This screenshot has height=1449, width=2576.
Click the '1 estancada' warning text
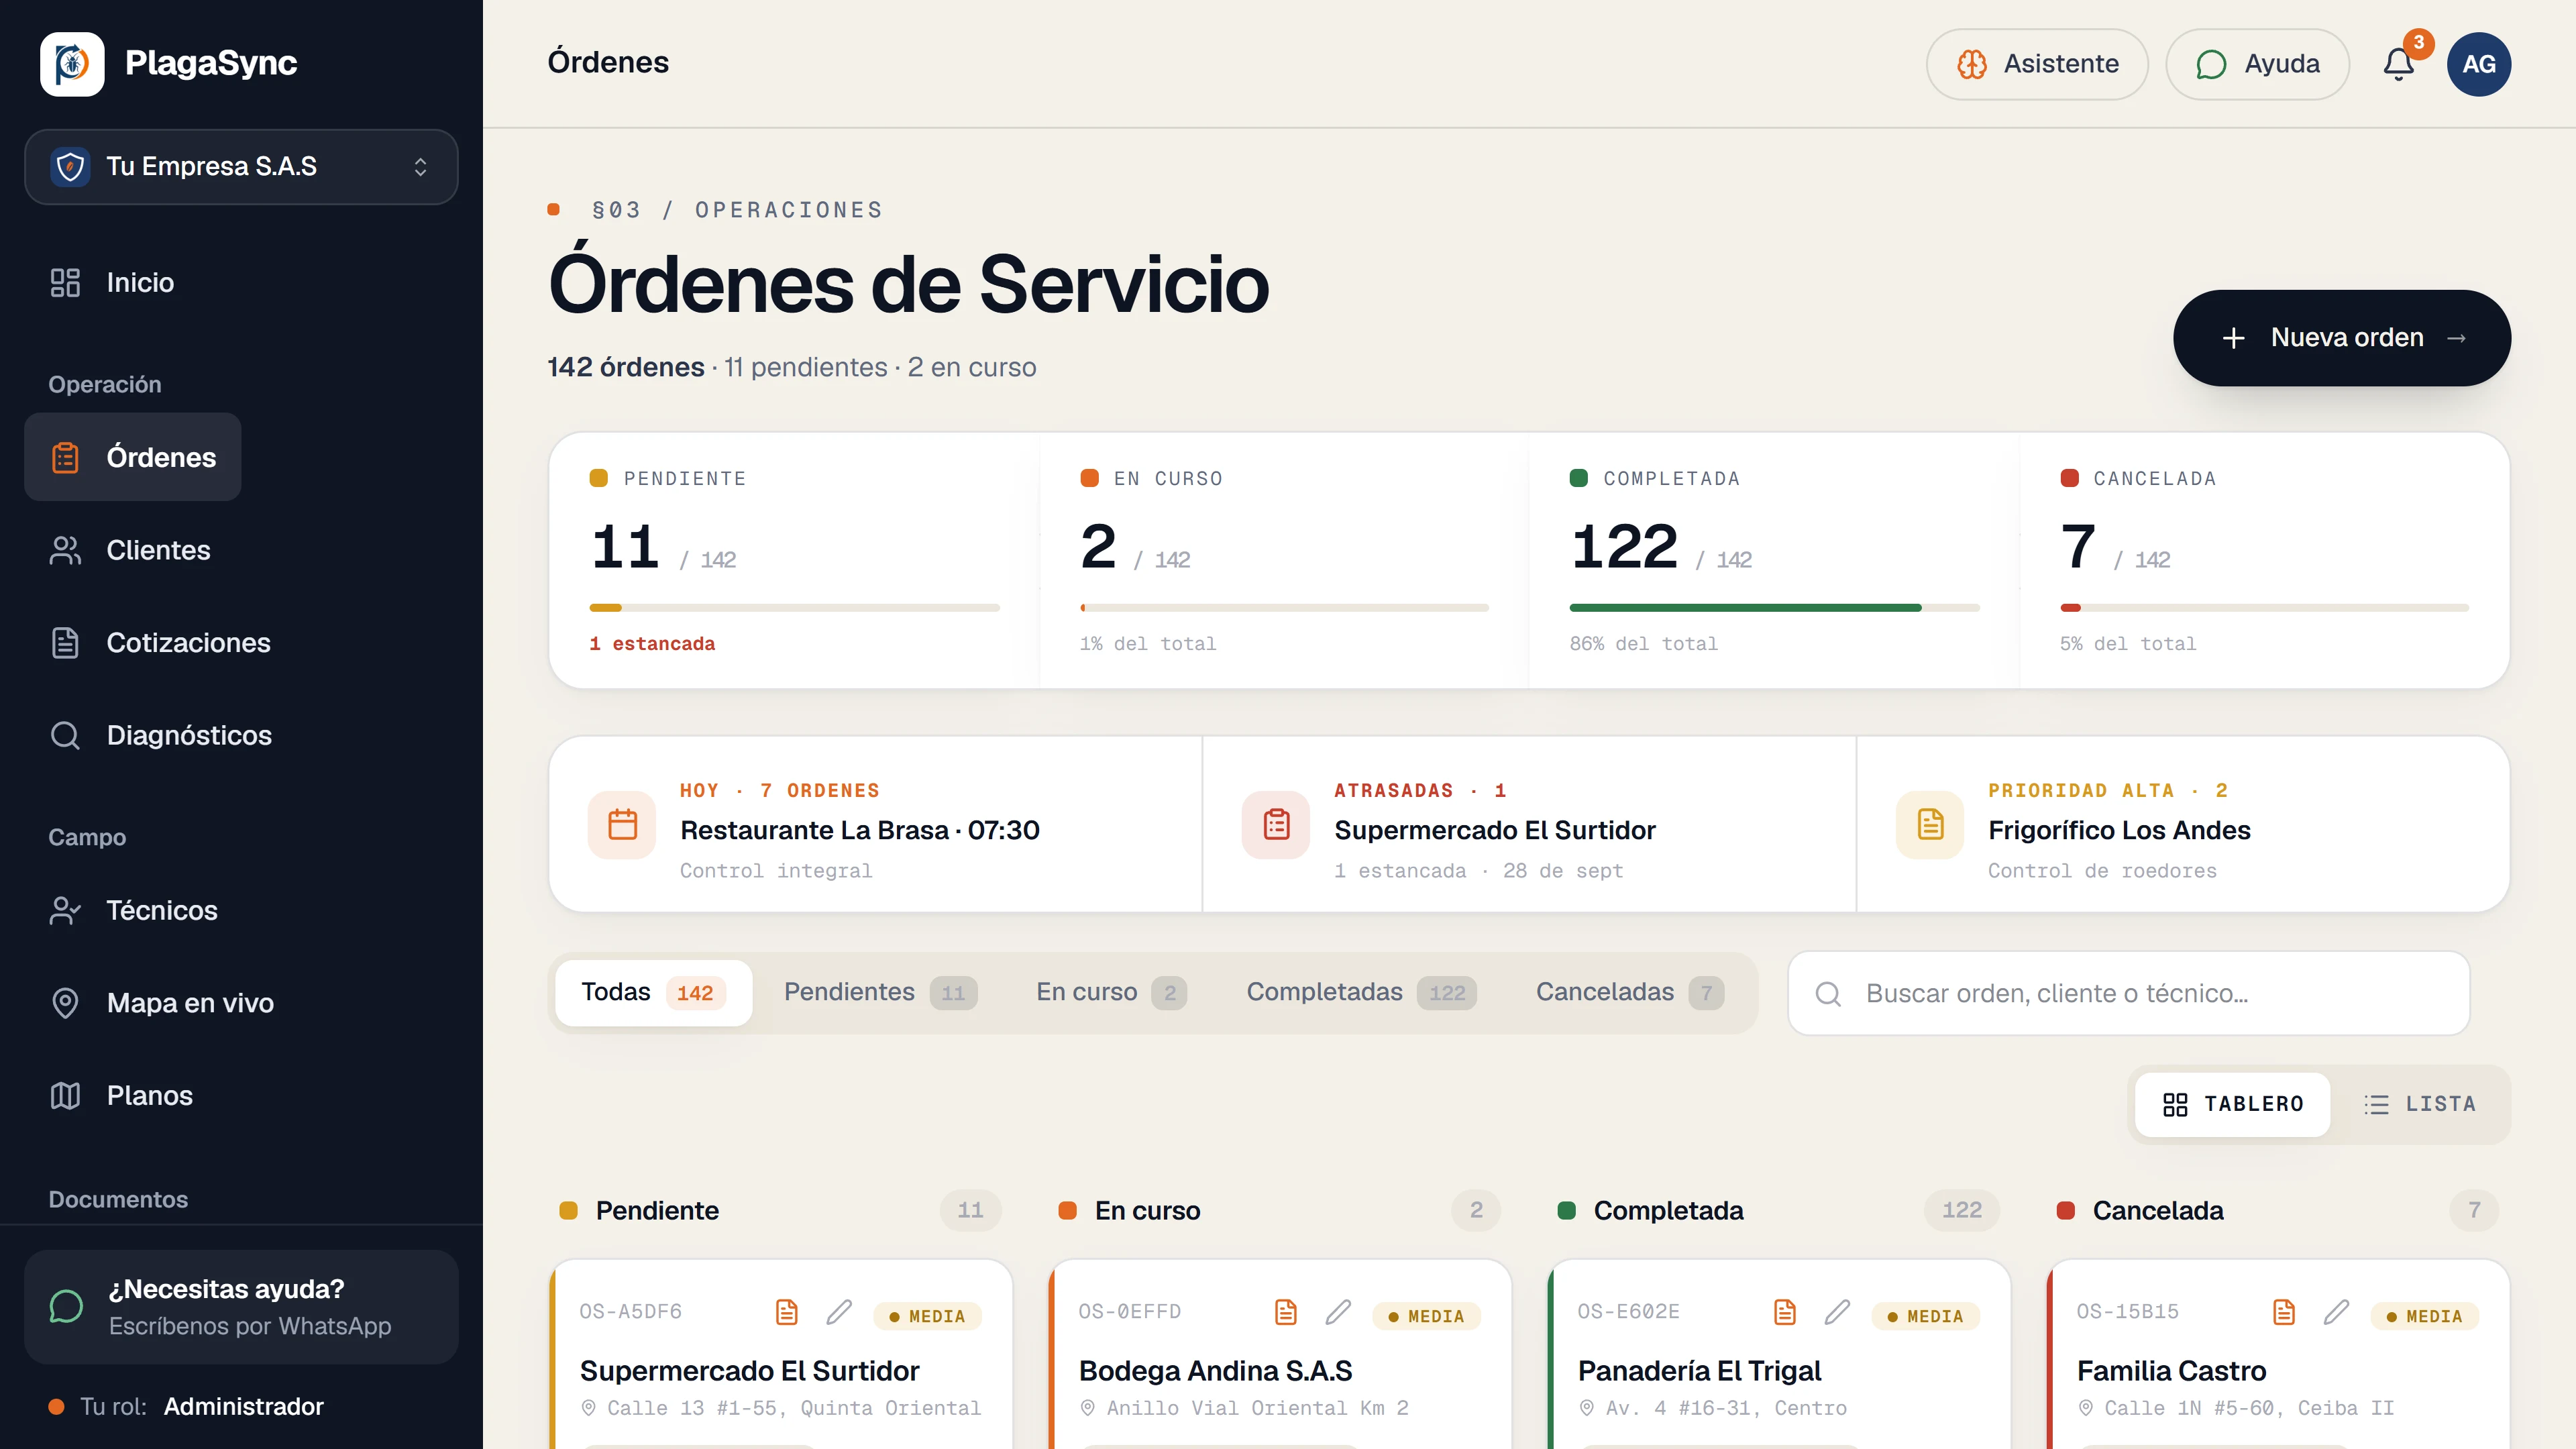click(x=652, y=644)
